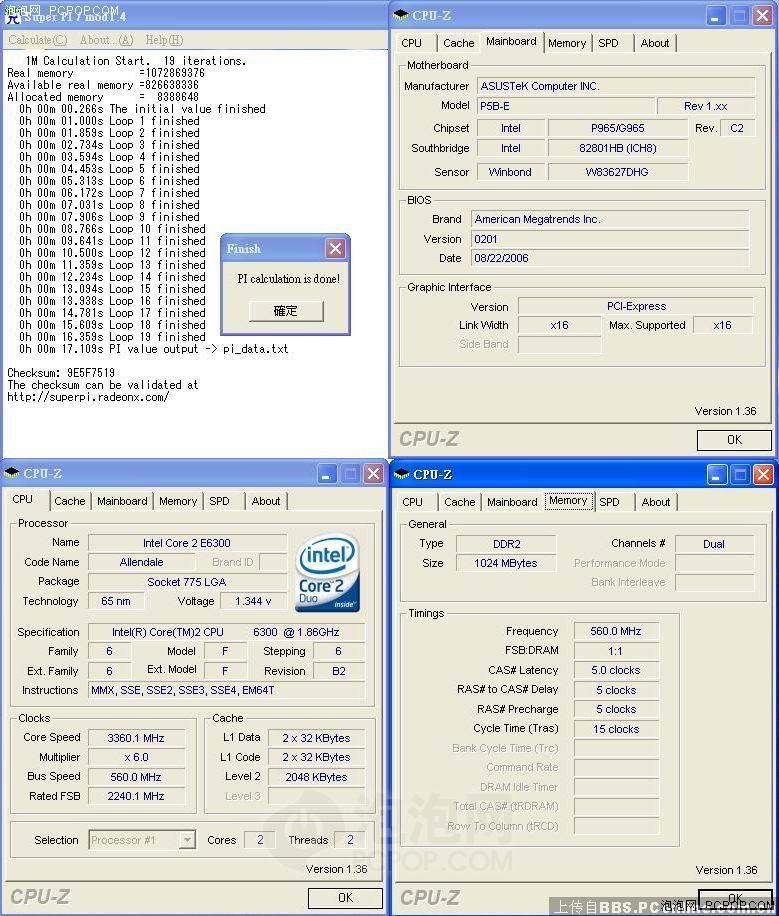
Task: Click the 82801HB (ICH8) southbridge value
Action: [617, 148]
